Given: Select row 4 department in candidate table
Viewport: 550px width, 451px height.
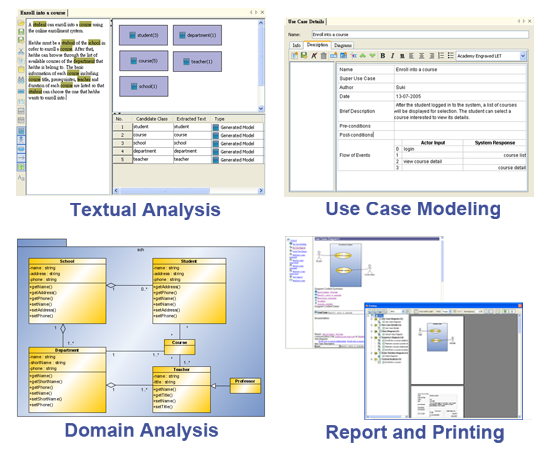Looking at the screenshot, I should (188, 151).
